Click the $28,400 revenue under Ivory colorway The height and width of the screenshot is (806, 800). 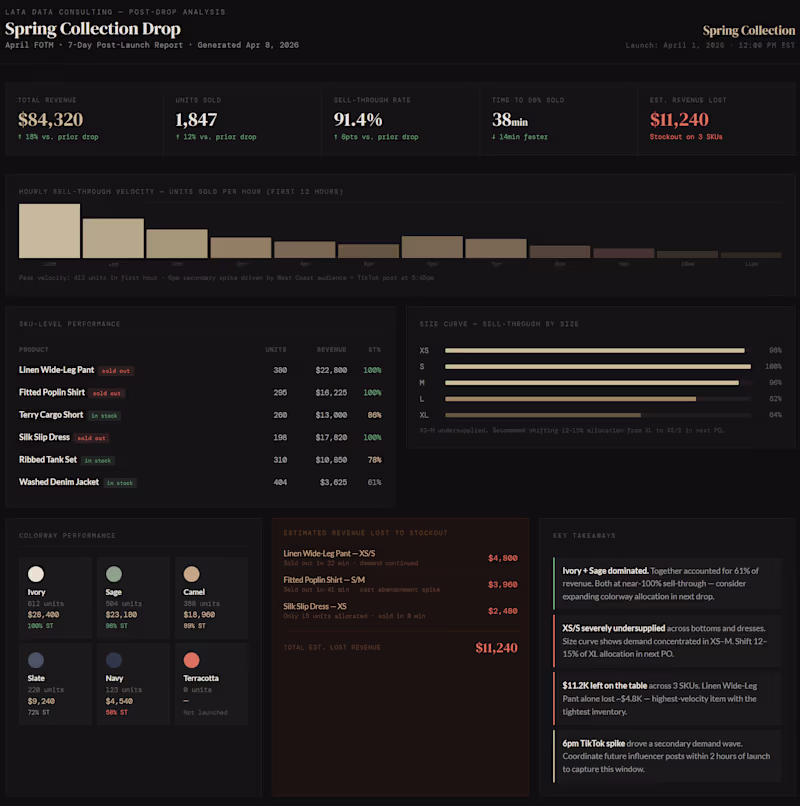click(x=43, y=615)
